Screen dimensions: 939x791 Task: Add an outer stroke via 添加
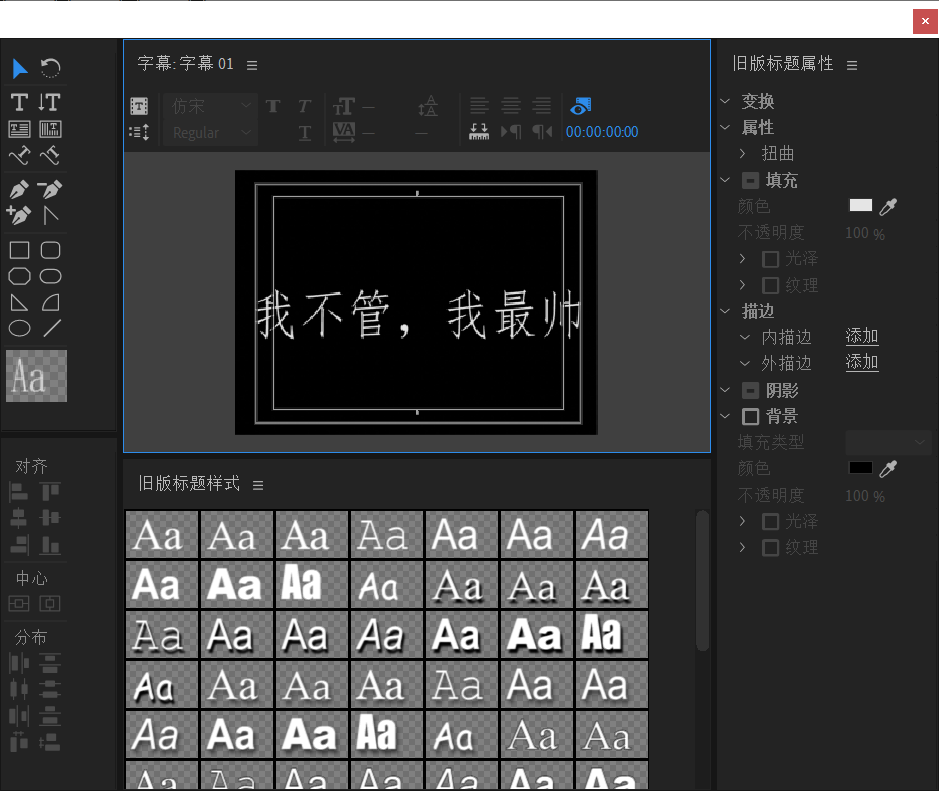(x=862, y=362)
